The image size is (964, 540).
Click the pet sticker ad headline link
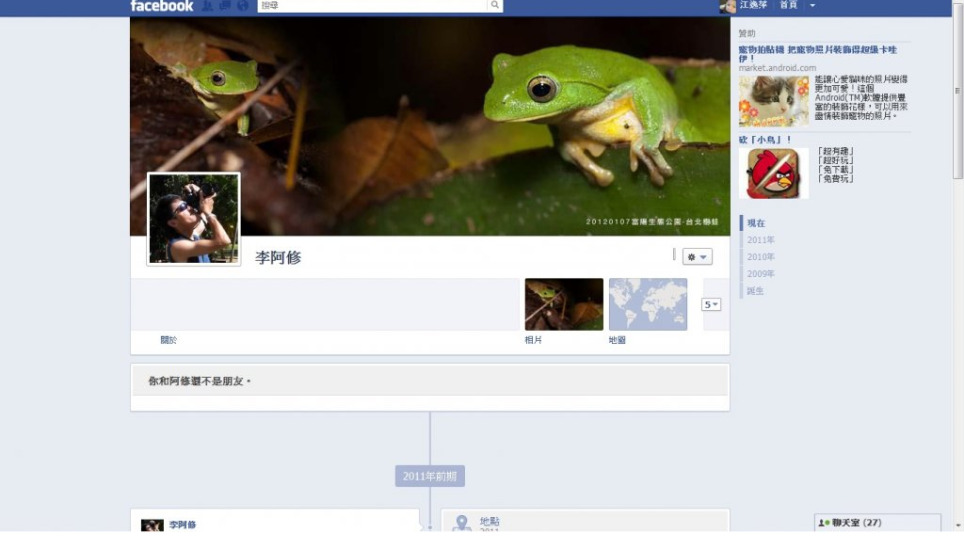click(817, 53)
